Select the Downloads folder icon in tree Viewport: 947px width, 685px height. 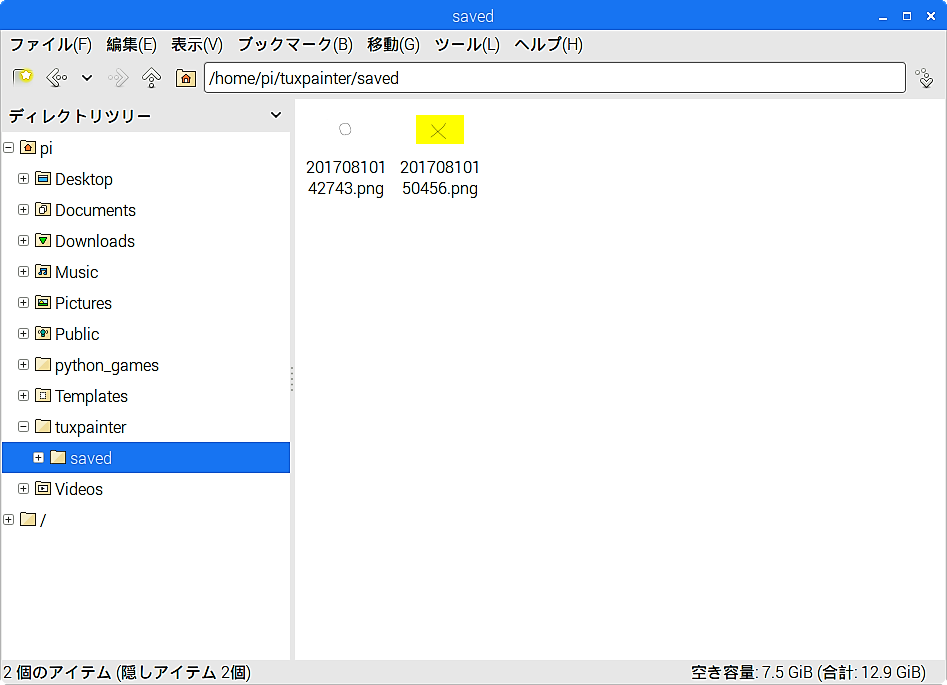(x=43, y=240)
